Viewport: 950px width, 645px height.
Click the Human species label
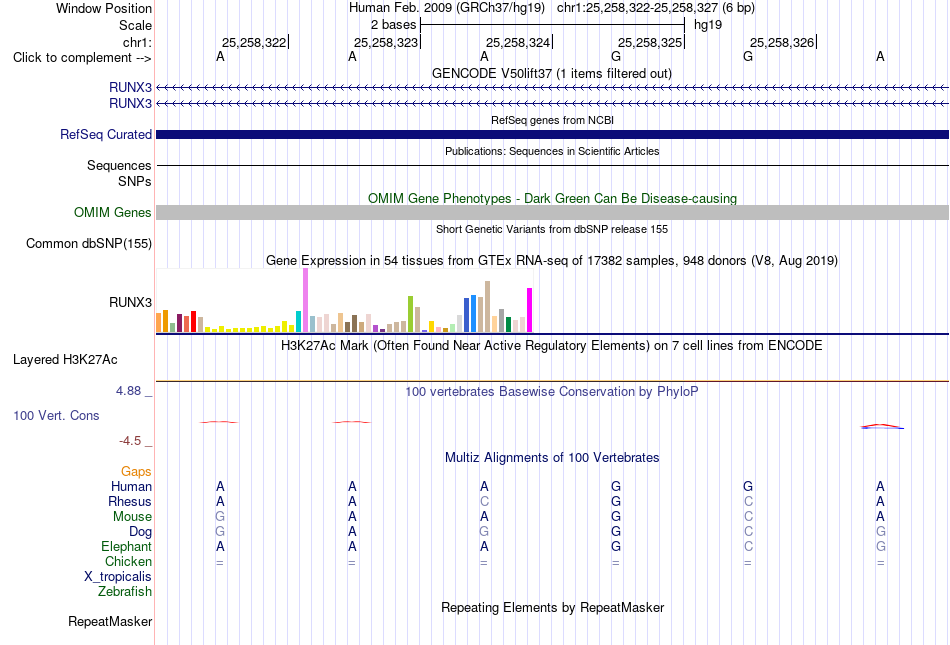[x=131, y=486]
